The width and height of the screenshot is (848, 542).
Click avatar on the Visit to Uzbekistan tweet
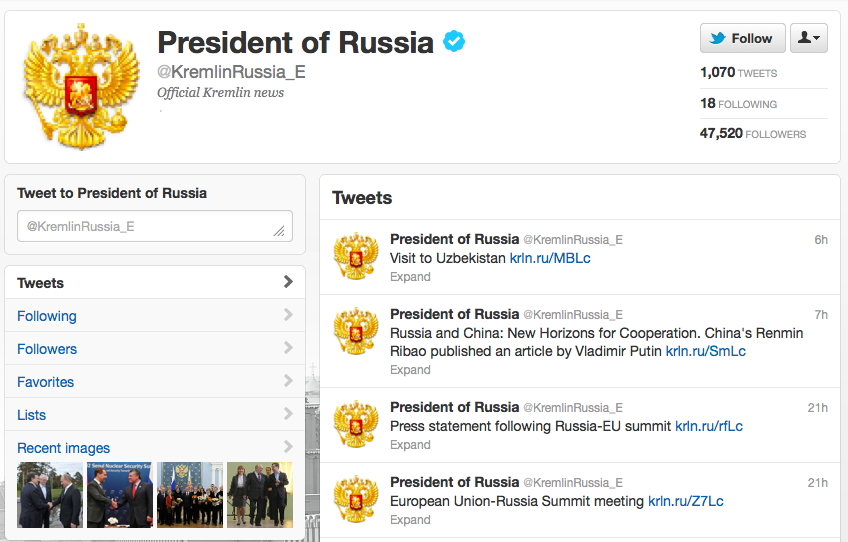[356, 256]
